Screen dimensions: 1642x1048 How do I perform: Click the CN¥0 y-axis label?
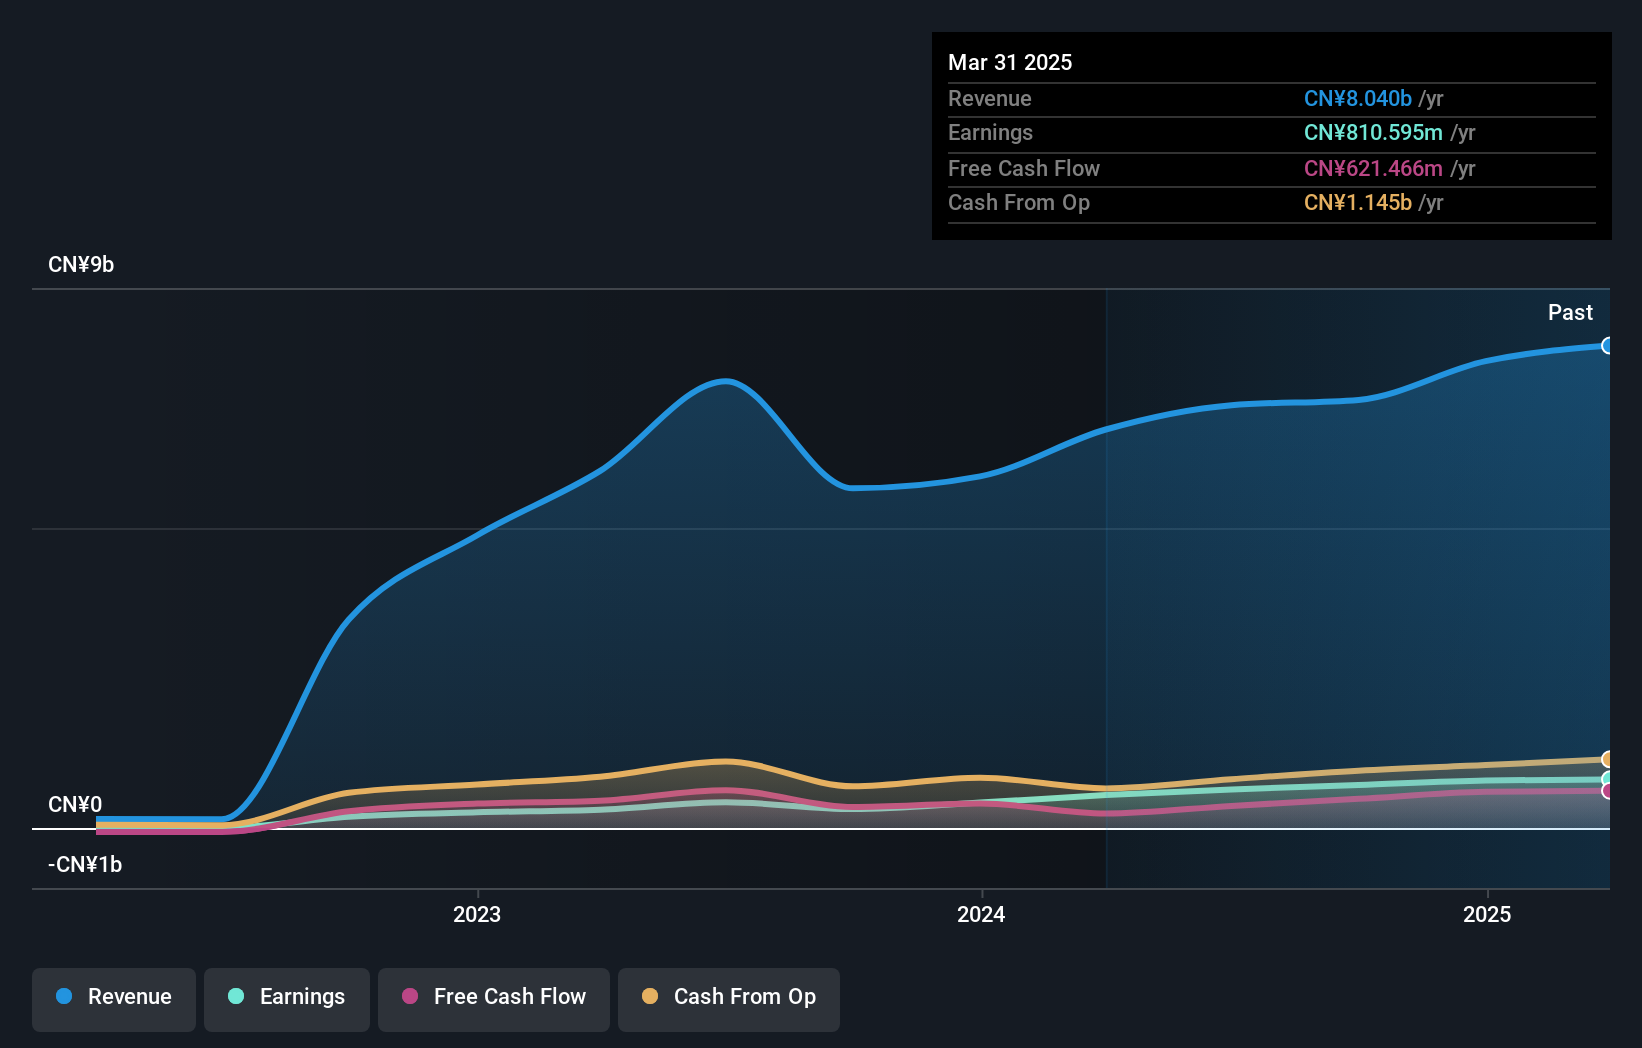click(75, 804)
